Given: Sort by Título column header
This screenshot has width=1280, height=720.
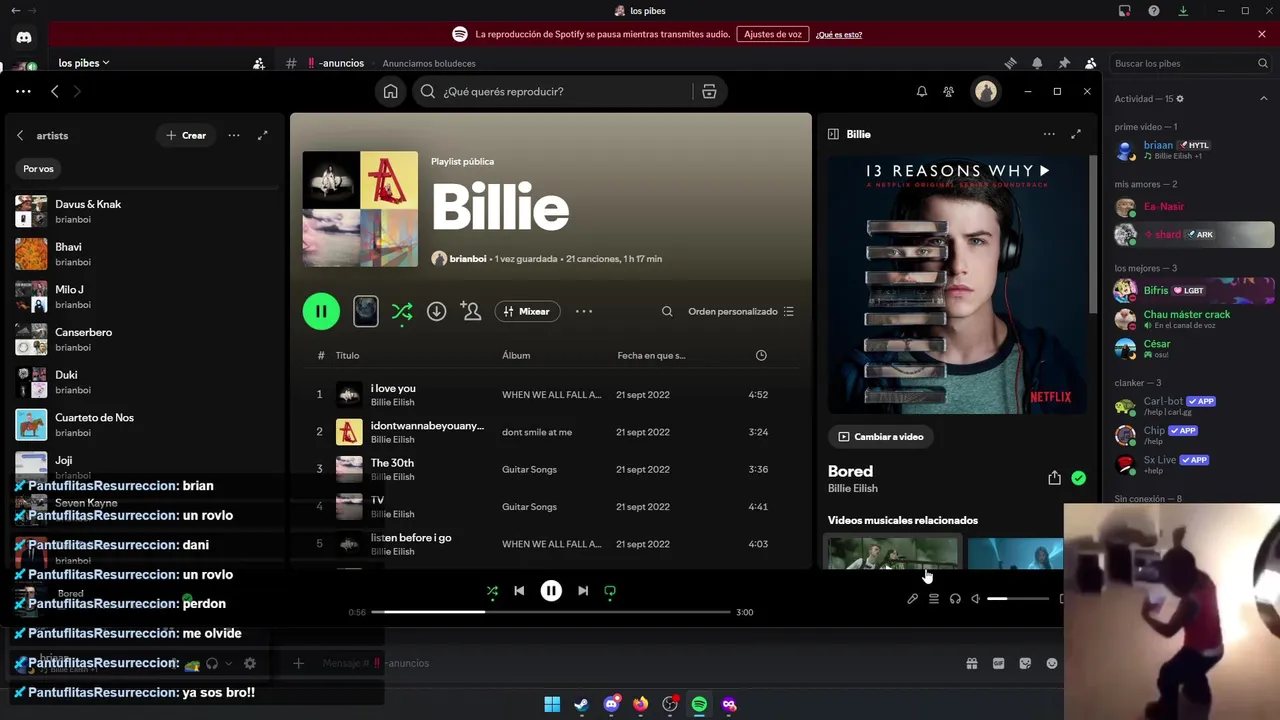Looking at the screenshot, I should click(347, 355).
